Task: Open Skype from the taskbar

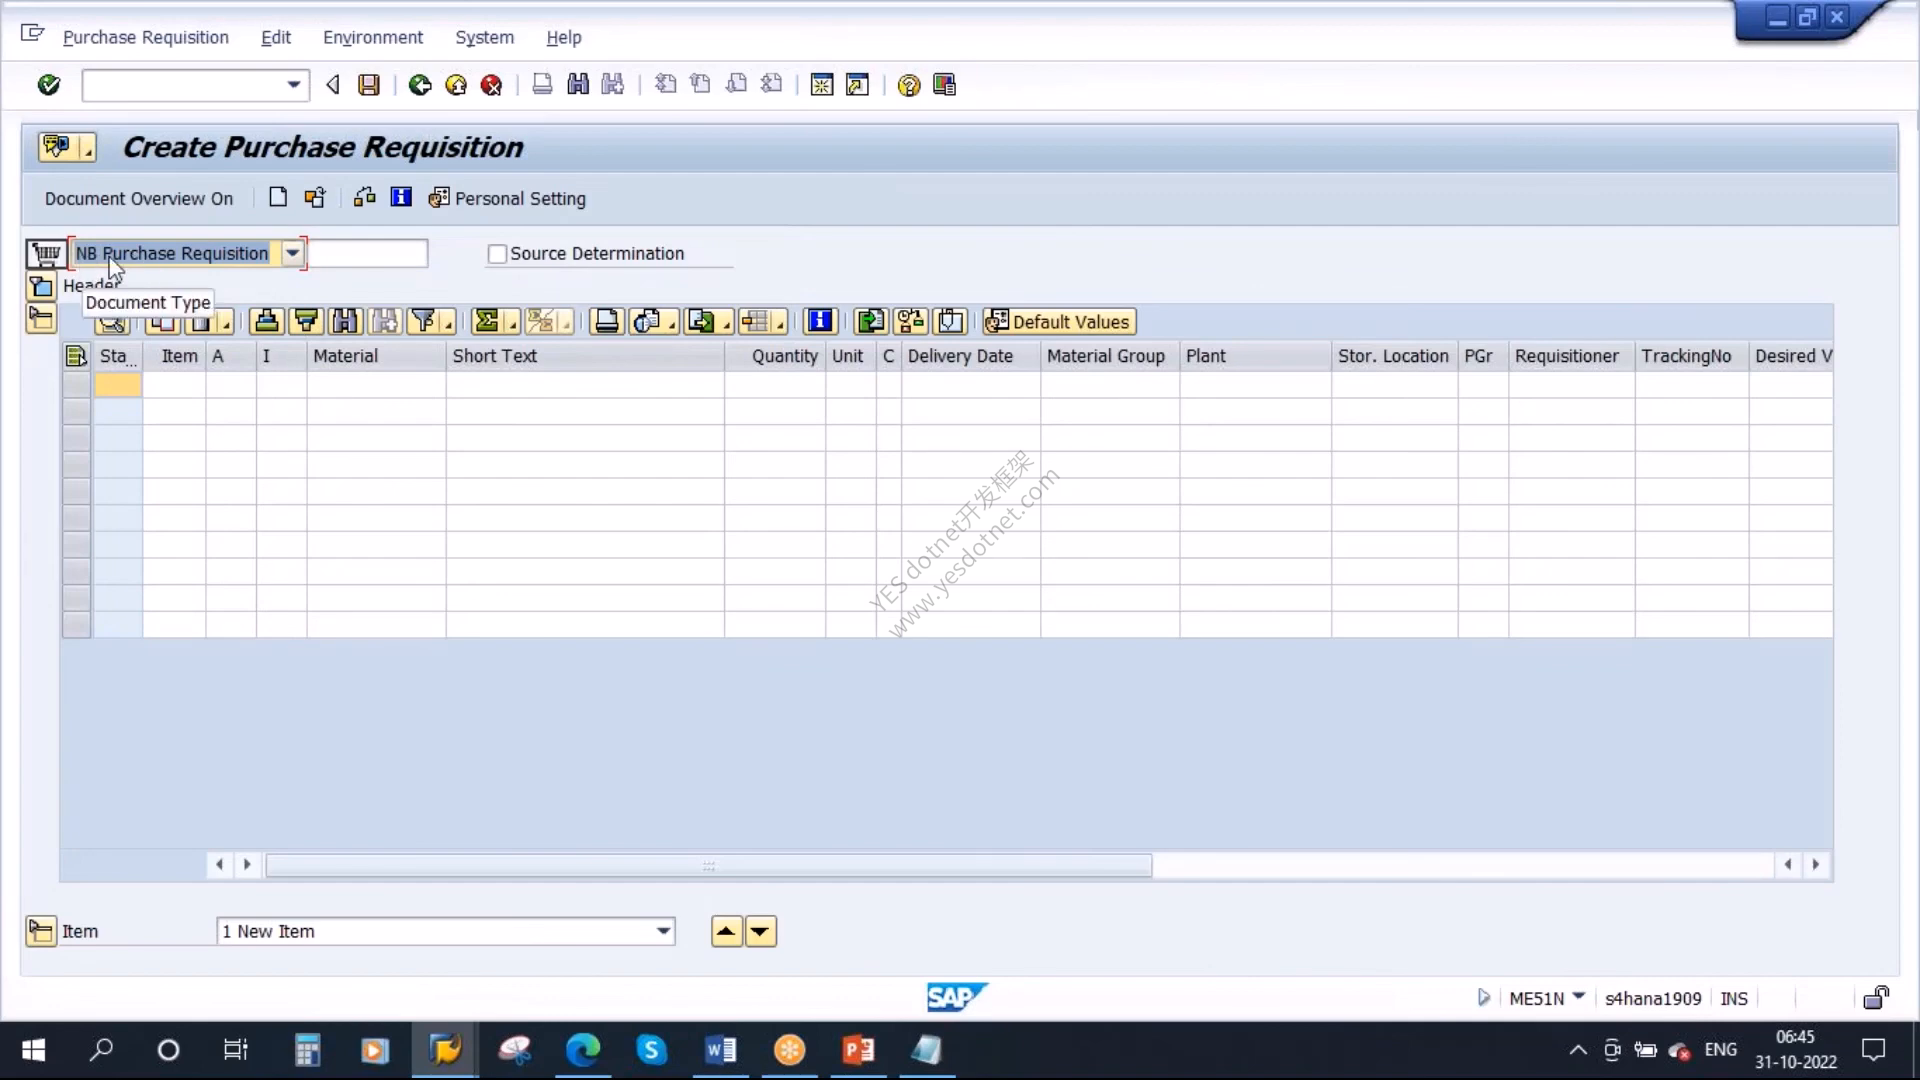Action: [651, 1050]
